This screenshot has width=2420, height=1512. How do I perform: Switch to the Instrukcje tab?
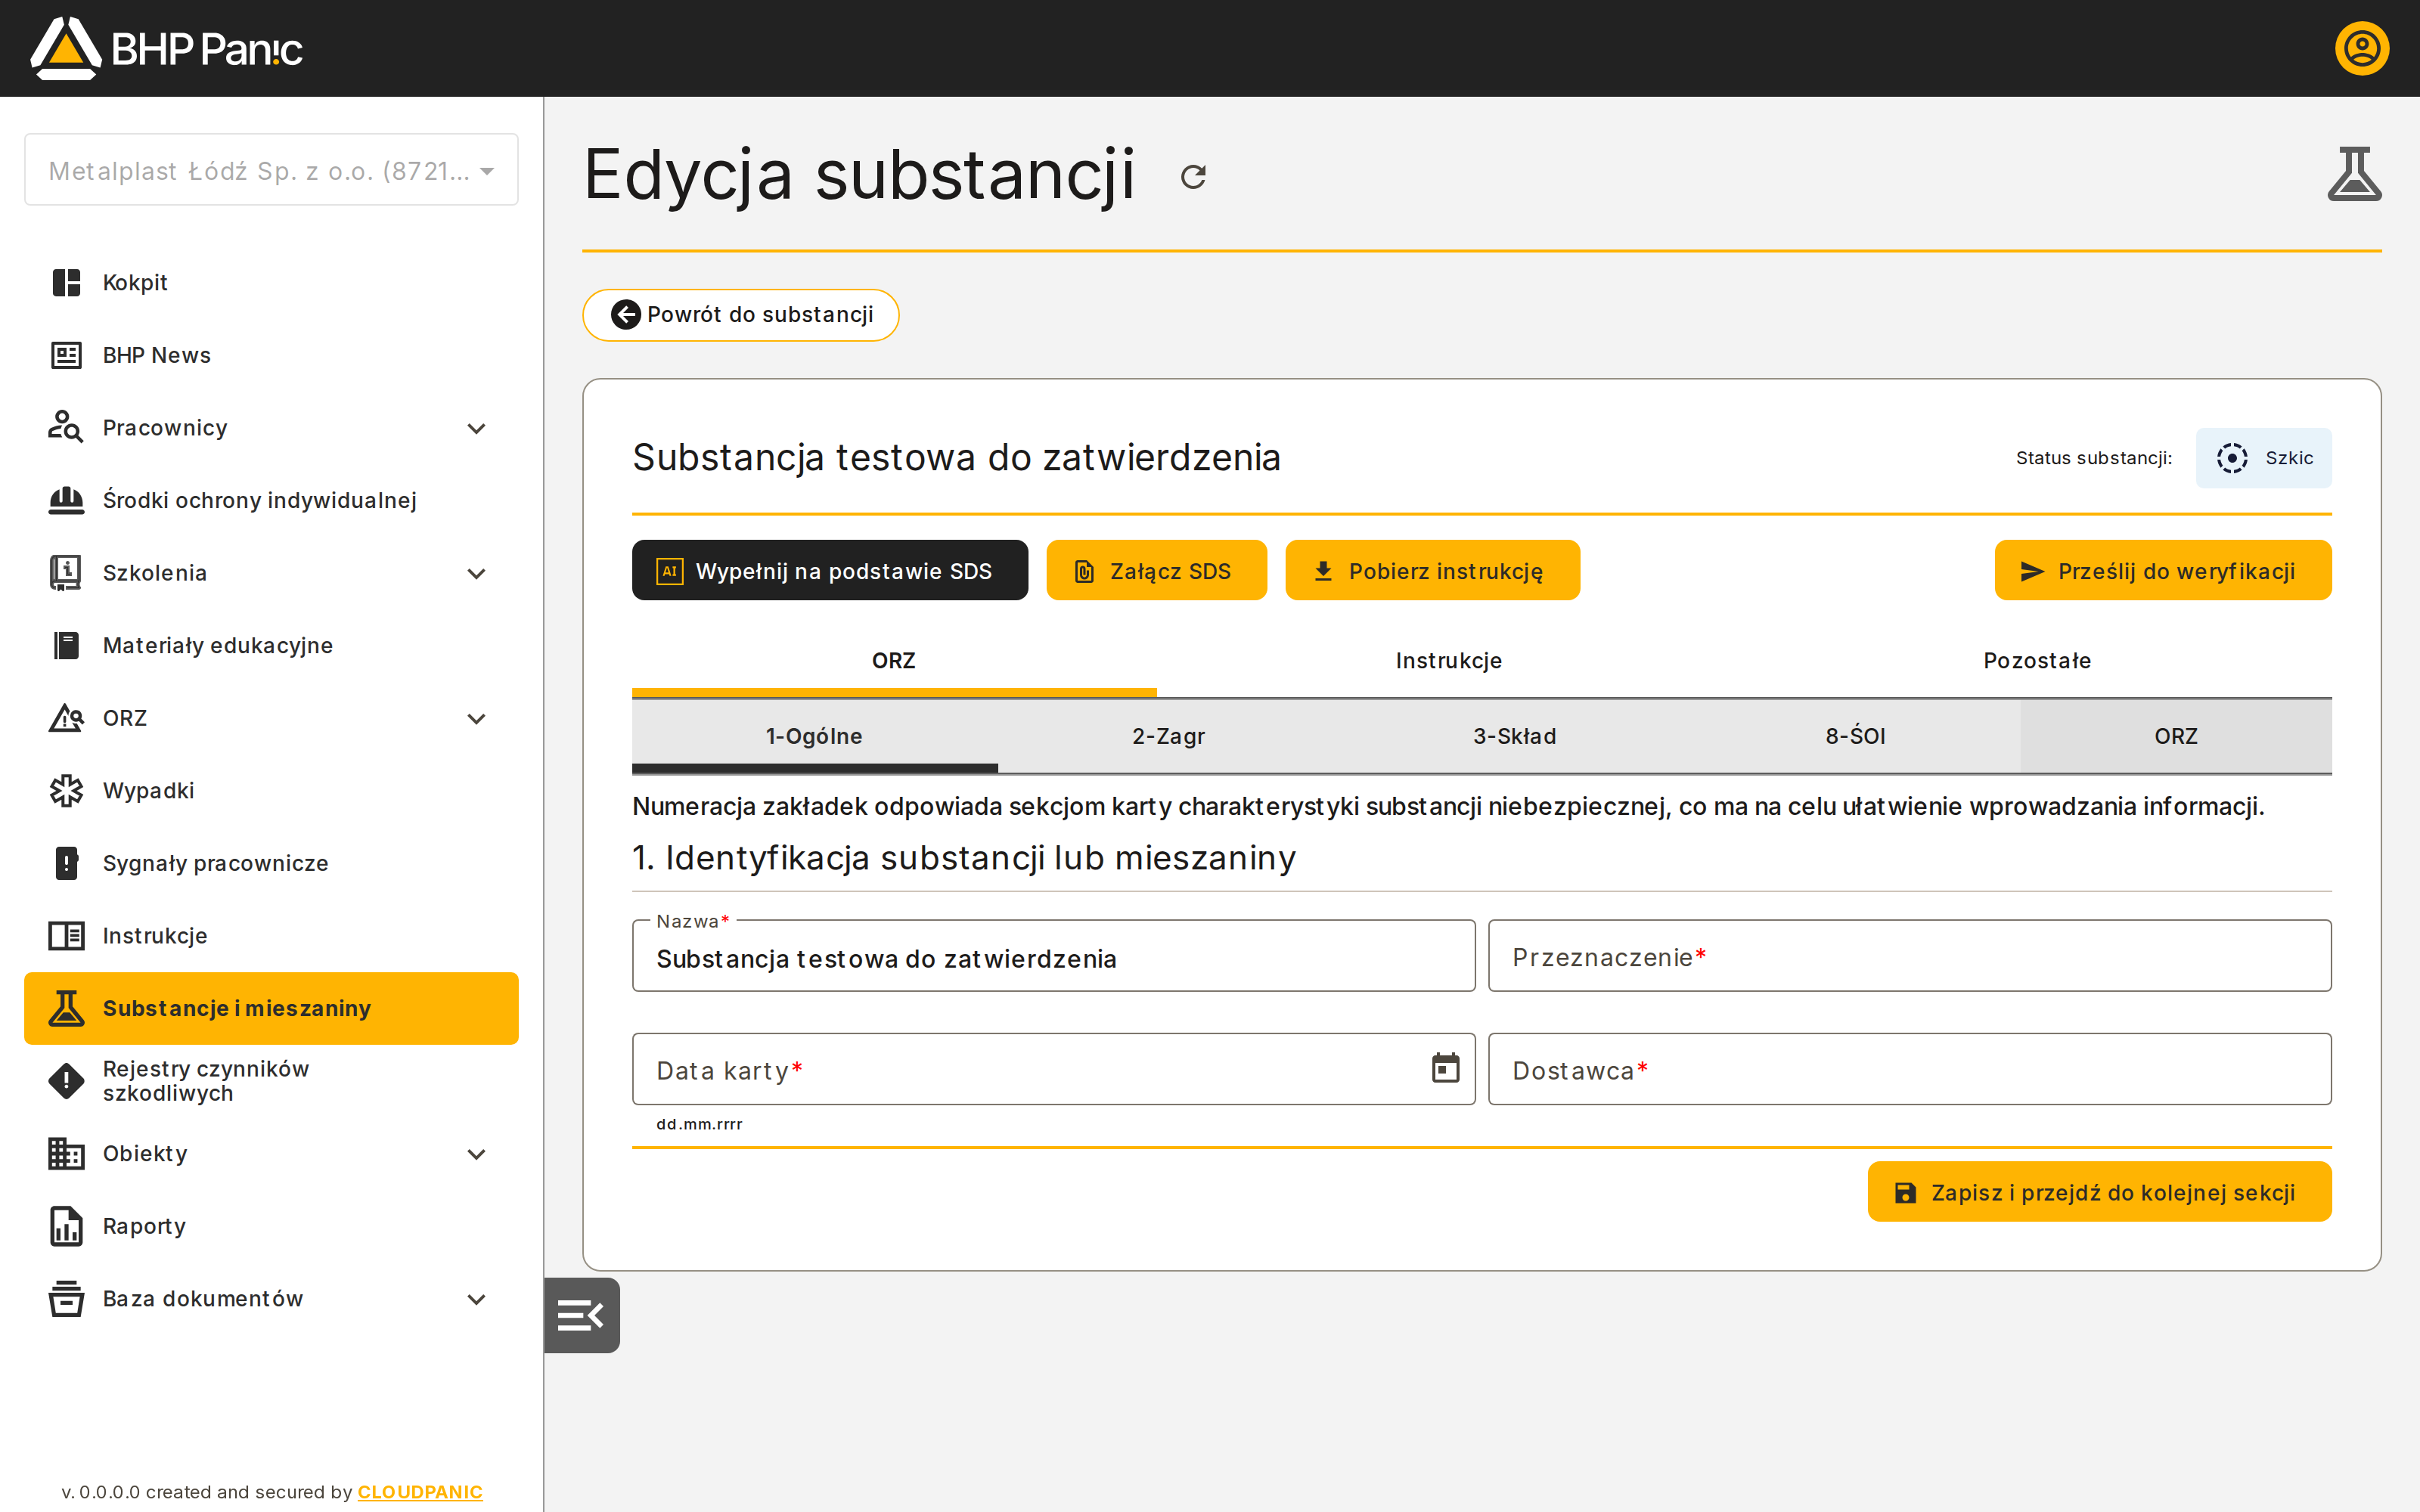click(1449, 661)
